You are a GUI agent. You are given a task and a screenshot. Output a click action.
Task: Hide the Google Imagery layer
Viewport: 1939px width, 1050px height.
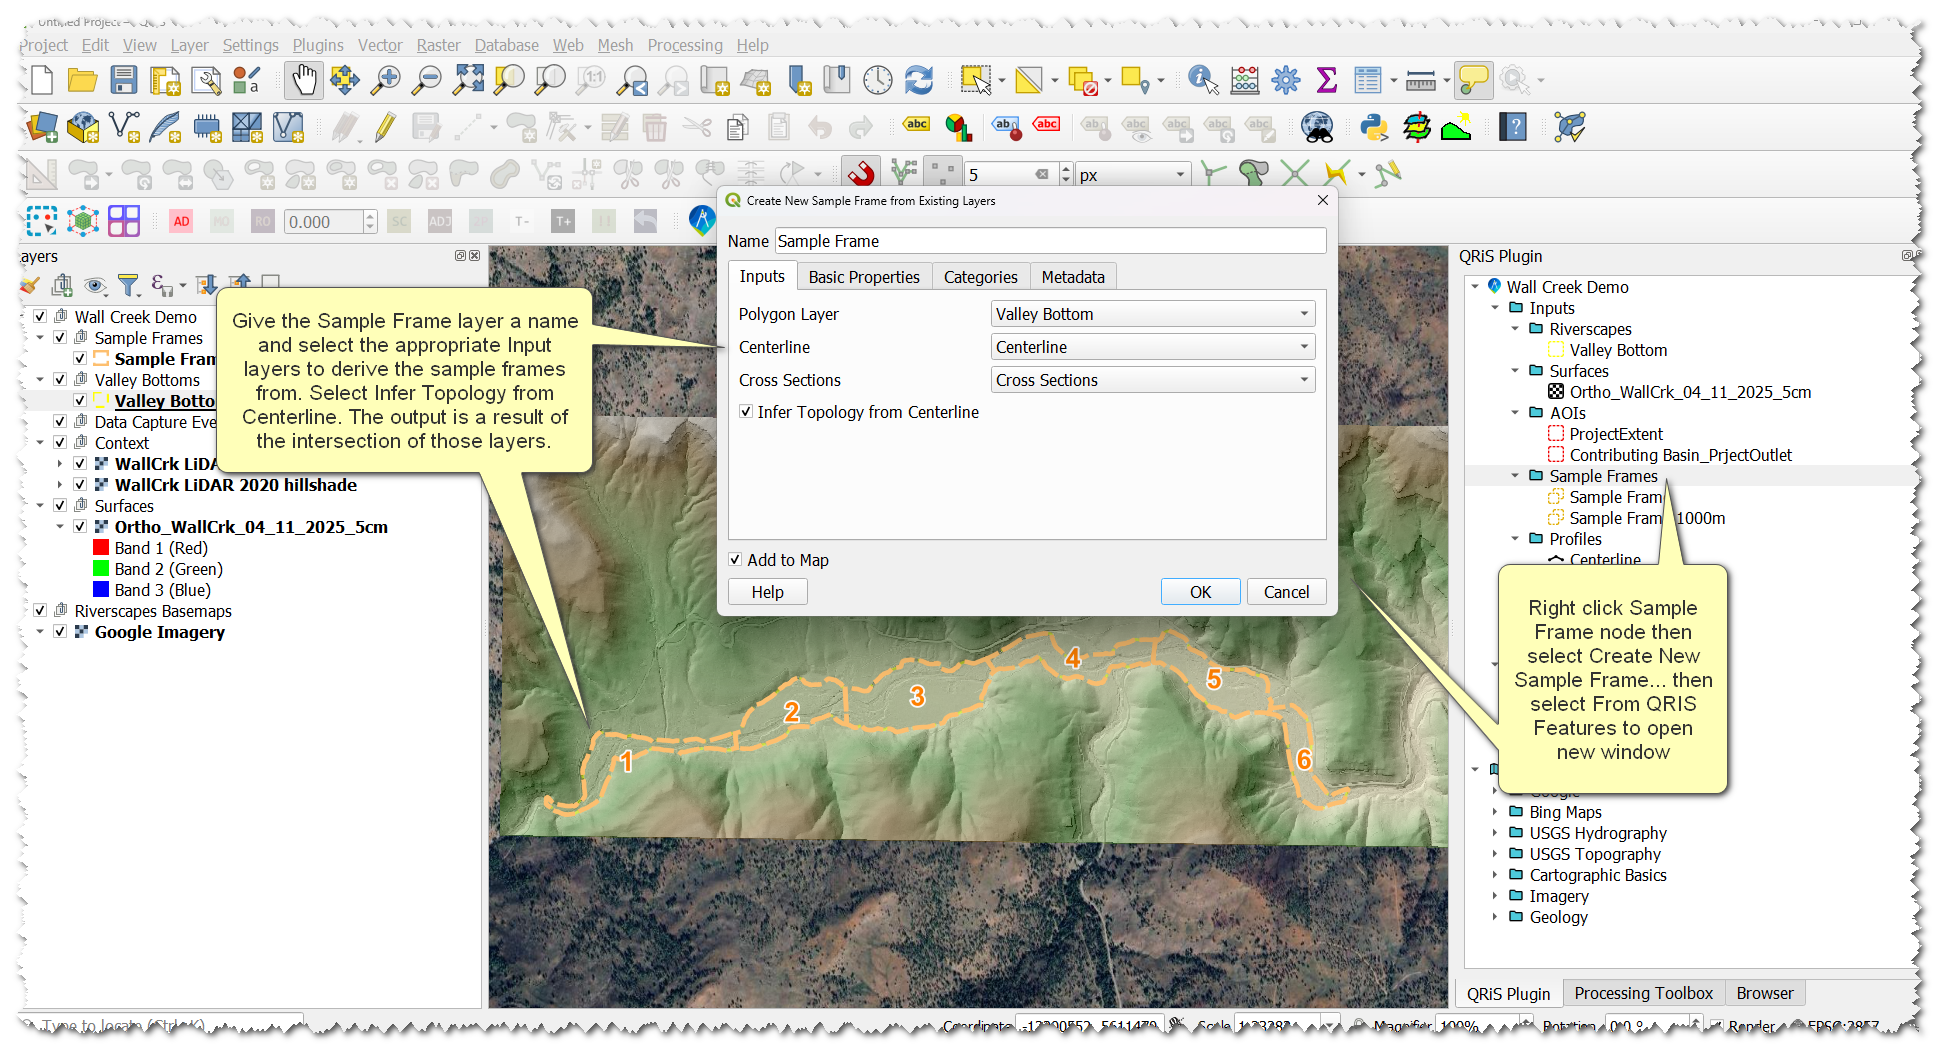(60, 632)
